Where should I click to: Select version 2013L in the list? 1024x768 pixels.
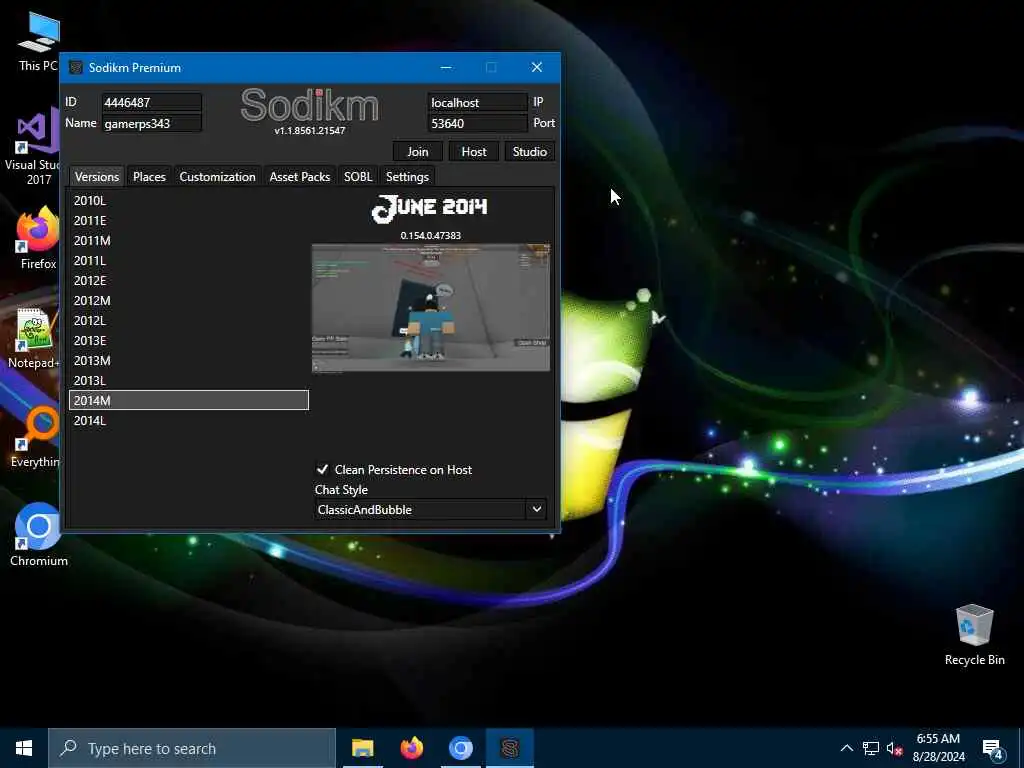coord(189,380)
